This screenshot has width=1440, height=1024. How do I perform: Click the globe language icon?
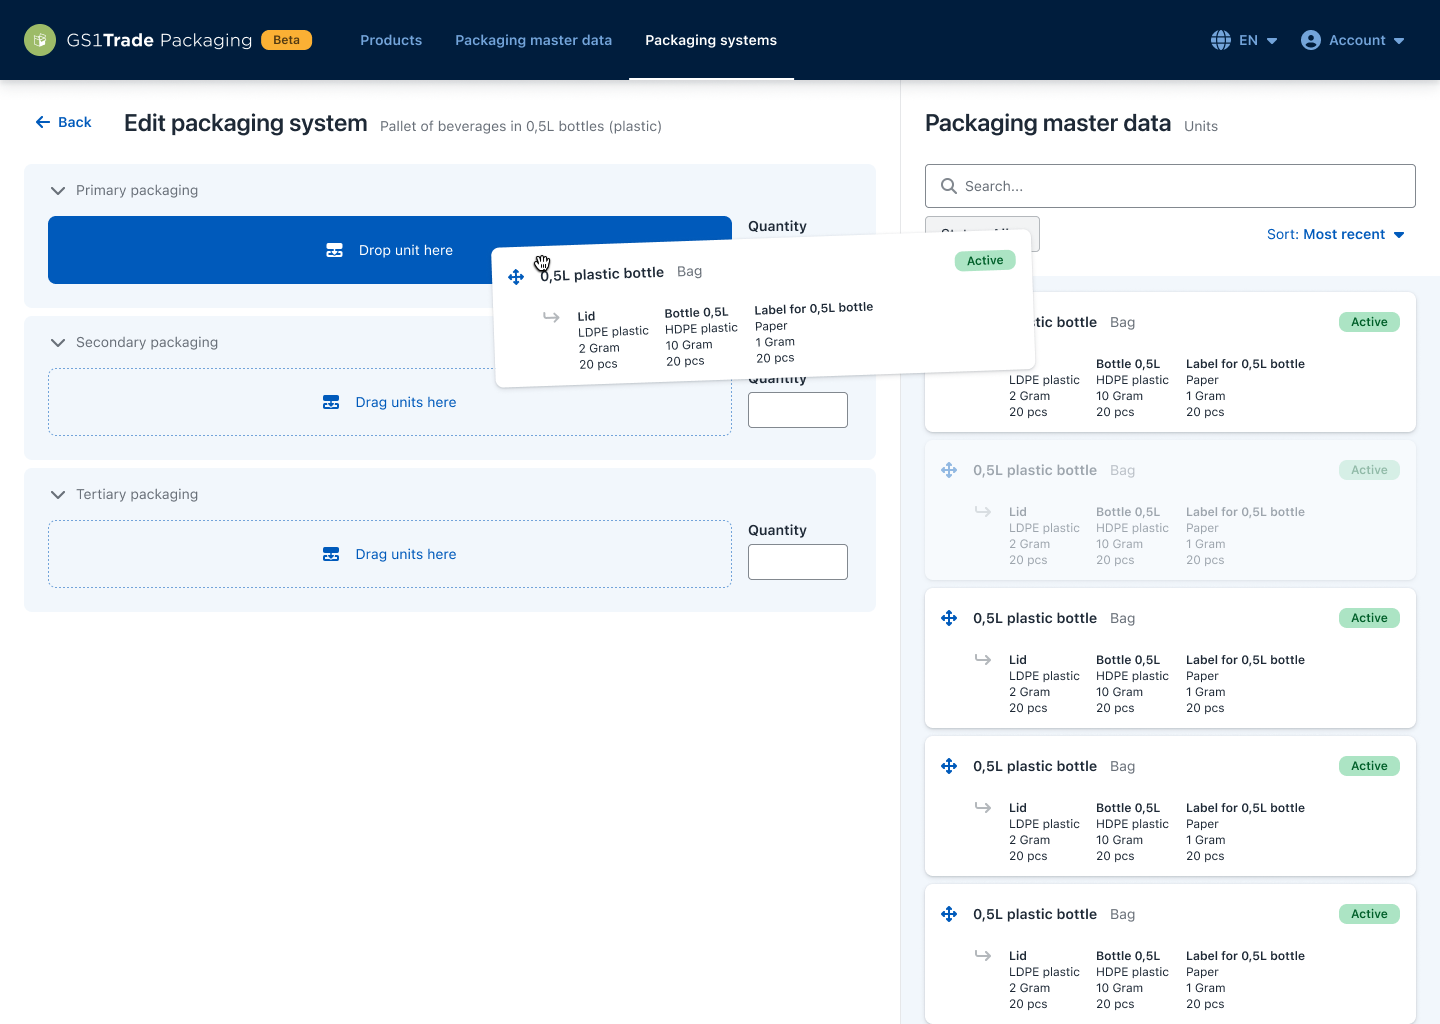point(1221,40)
